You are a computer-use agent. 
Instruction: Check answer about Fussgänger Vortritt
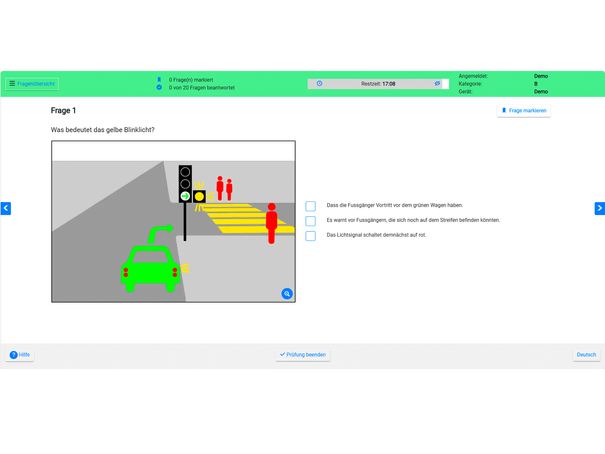point(311,206)
